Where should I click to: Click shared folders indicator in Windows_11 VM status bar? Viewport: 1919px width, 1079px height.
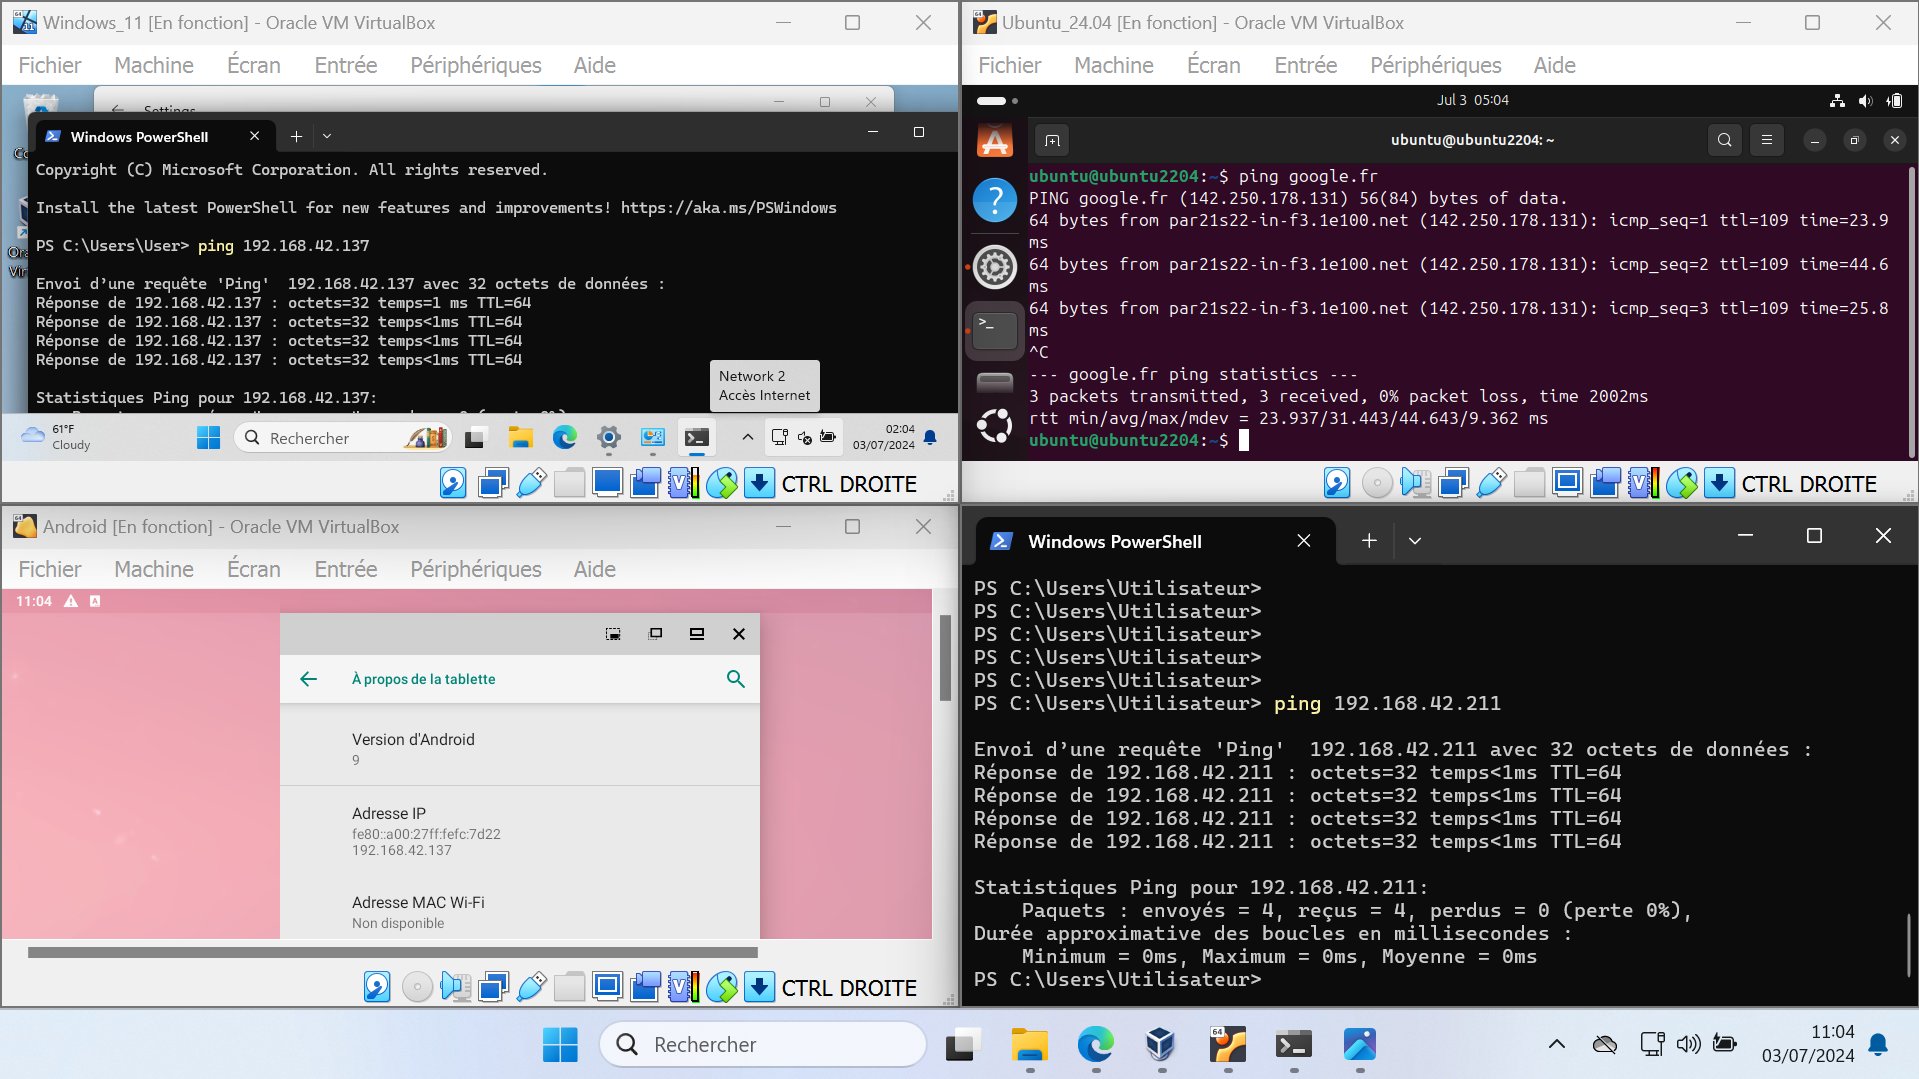pyautogui.click(x=569, y=483)
